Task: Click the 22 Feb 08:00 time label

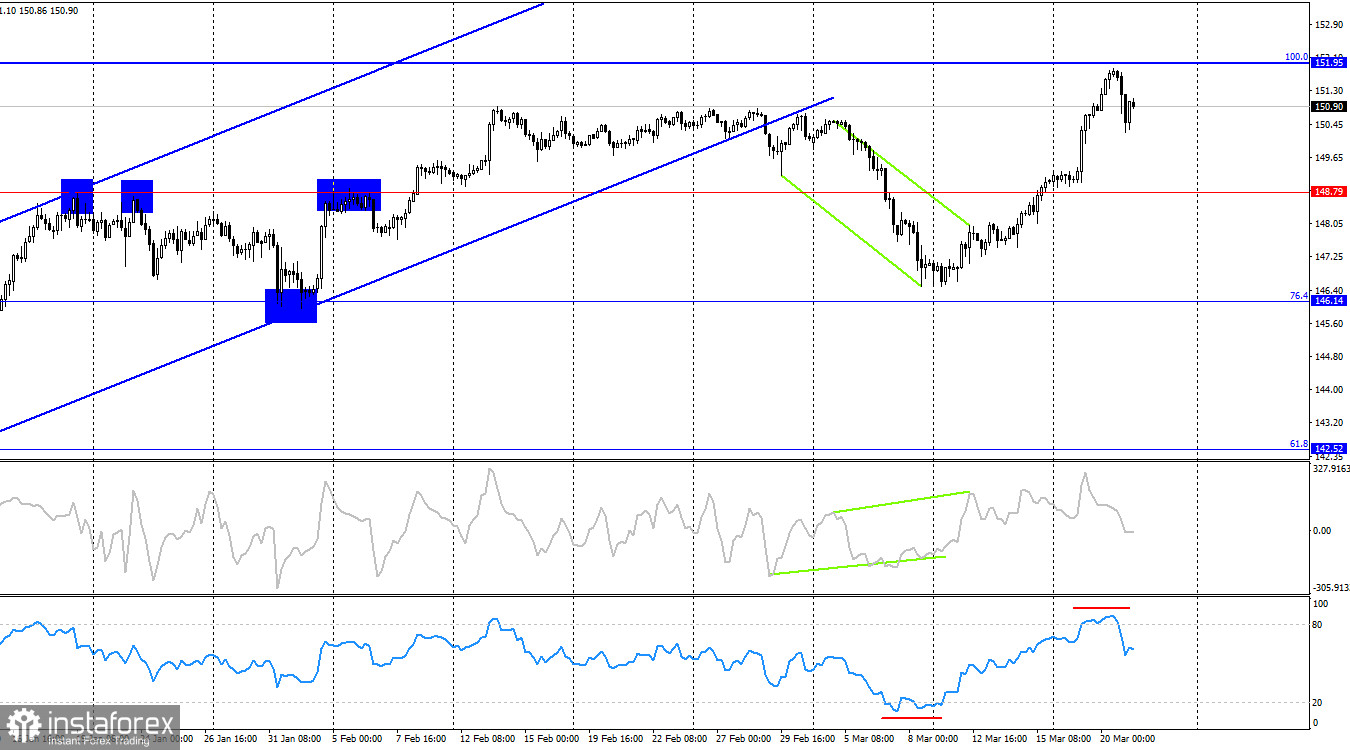Action: pyautogui.click(x=678, y=740)
